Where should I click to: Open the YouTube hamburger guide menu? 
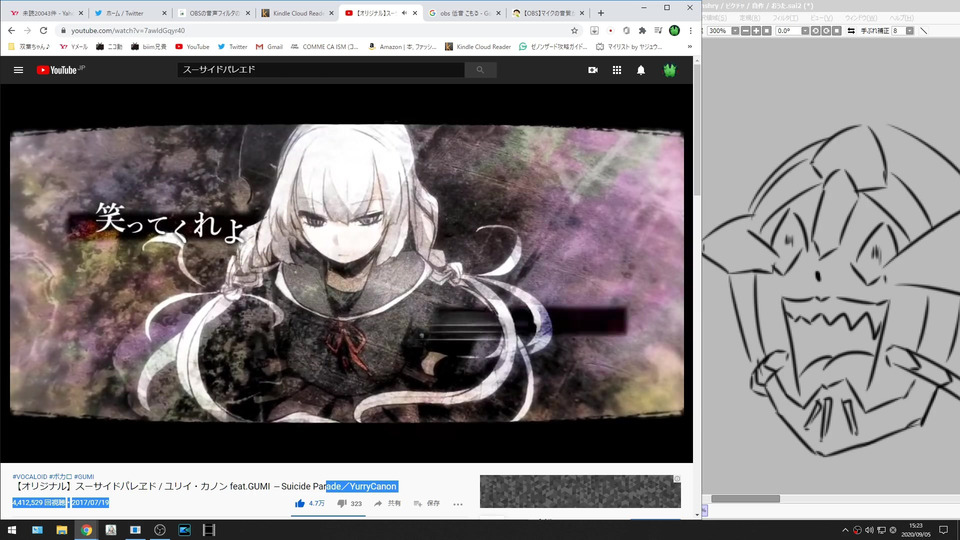pos(18,70)
